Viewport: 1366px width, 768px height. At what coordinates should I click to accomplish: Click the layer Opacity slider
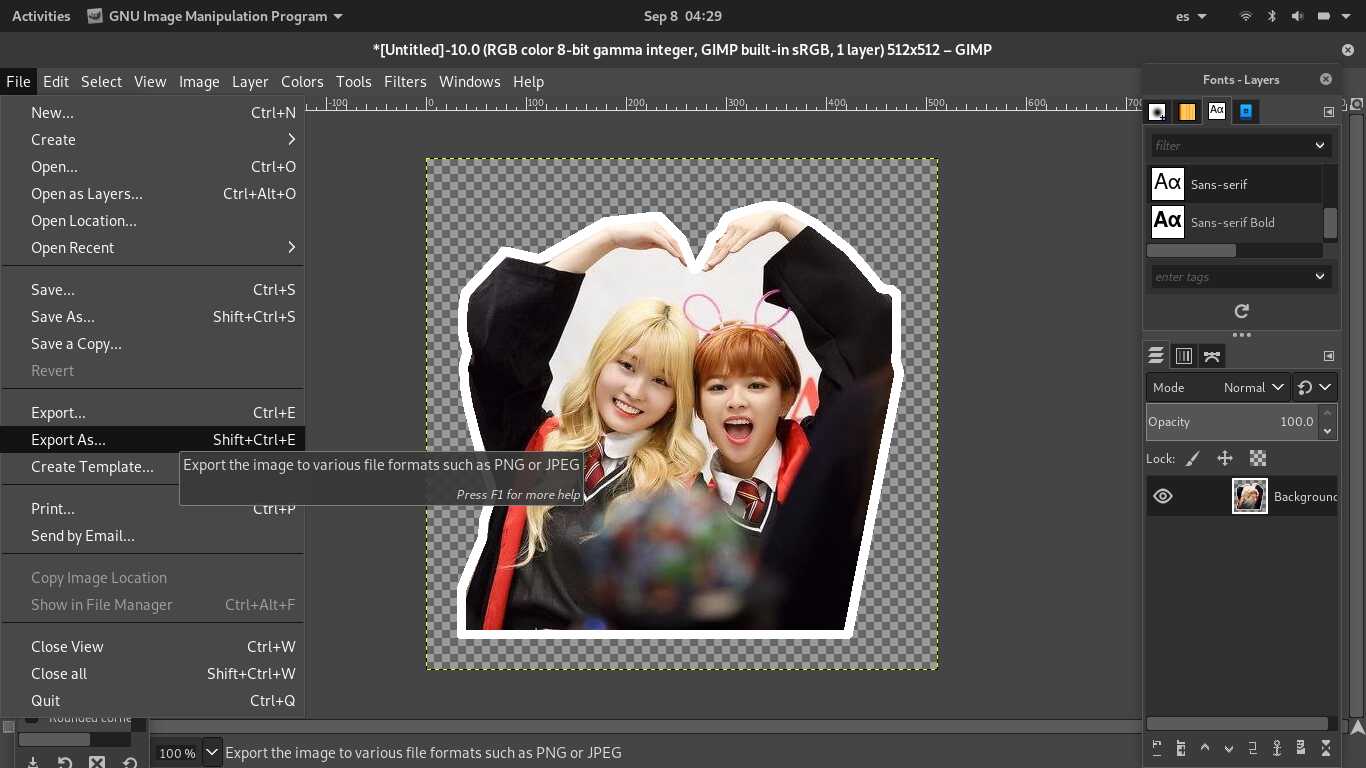(x=1230, y=422)
